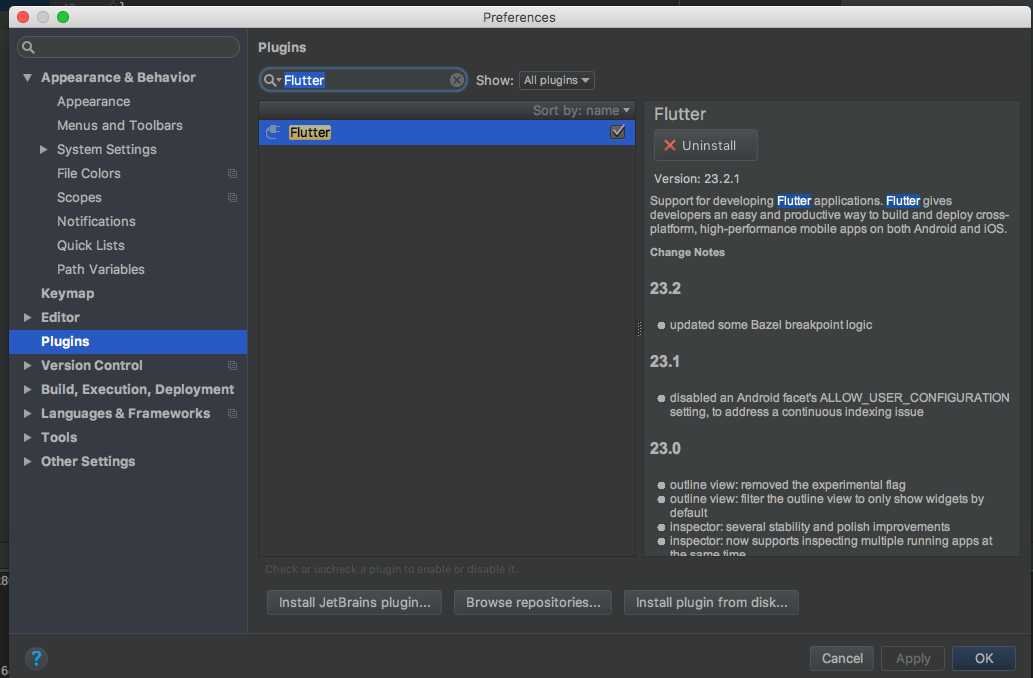Select Keymap settings page
Image resolution: width=1033 pixels, height=678 pixels.
pyautogui.click(x=67, y=293)
